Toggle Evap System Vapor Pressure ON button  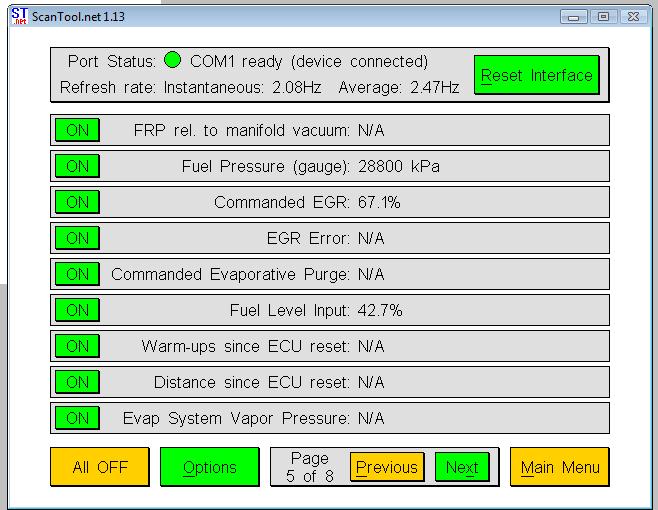(77, 418)
